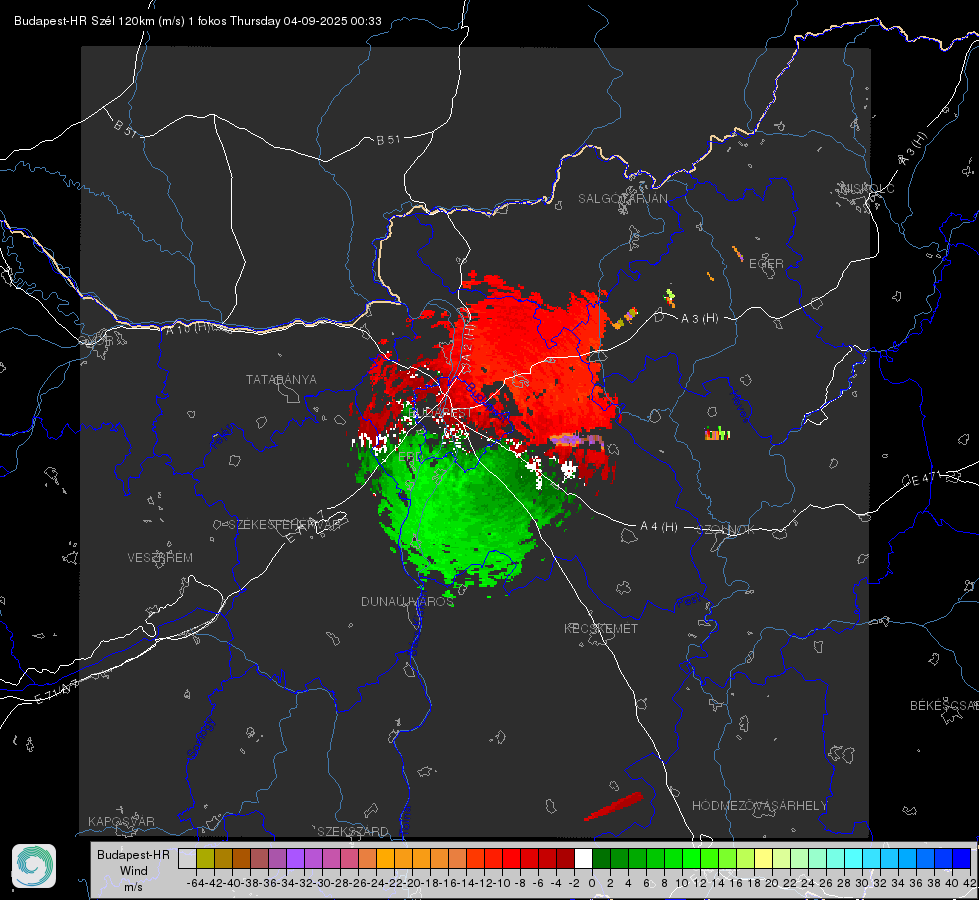Click the timestamp 'Thursday 04-09-2025 00:33'
979x900 pixels.
tap(305, 21)
